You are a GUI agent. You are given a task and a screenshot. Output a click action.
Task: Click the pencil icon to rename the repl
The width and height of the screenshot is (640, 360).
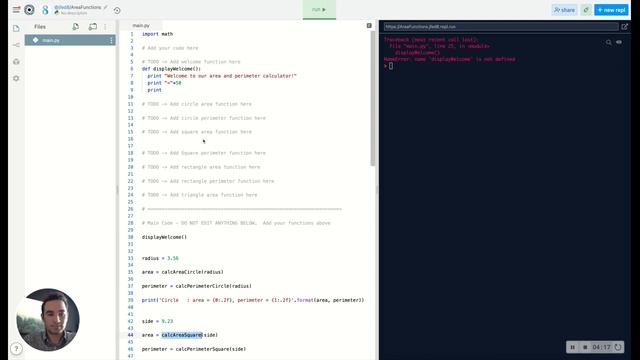106,7
